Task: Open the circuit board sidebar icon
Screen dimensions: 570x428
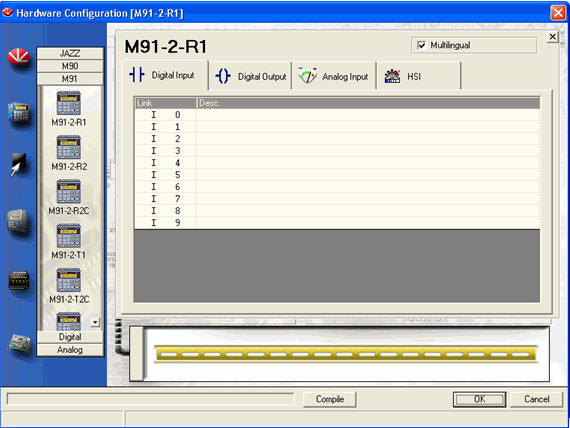Action: tap(20, 344)
